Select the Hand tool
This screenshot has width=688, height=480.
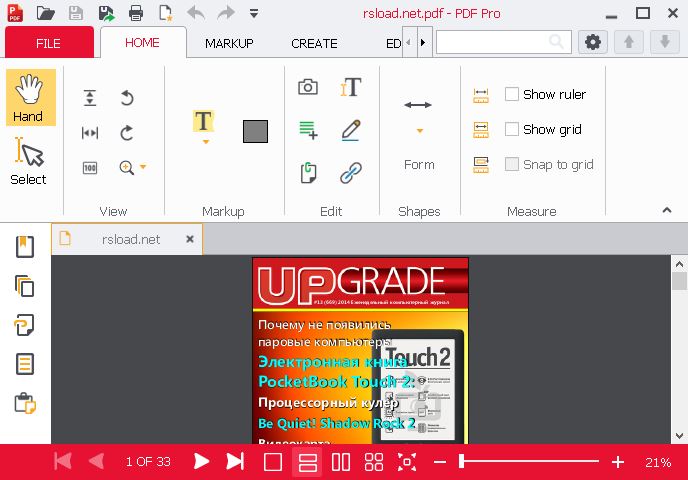[28, 98]
